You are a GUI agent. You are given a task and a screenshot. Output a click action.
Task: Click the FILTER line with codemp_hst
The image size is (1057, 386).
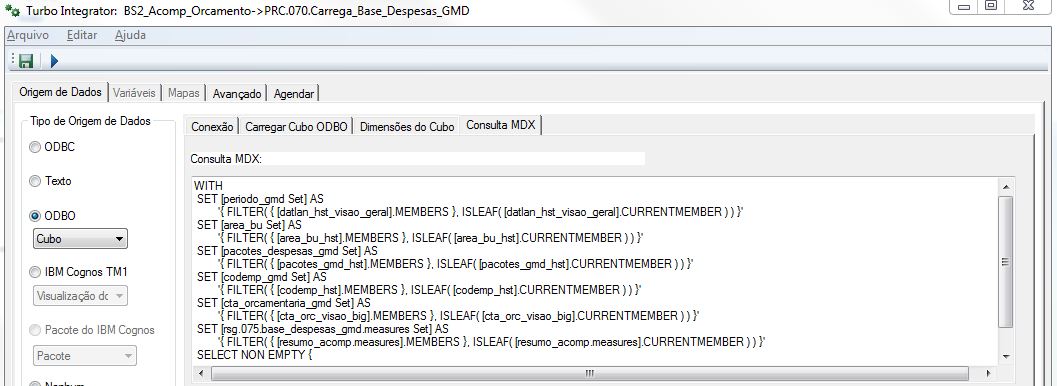click(x=429, y=290)
